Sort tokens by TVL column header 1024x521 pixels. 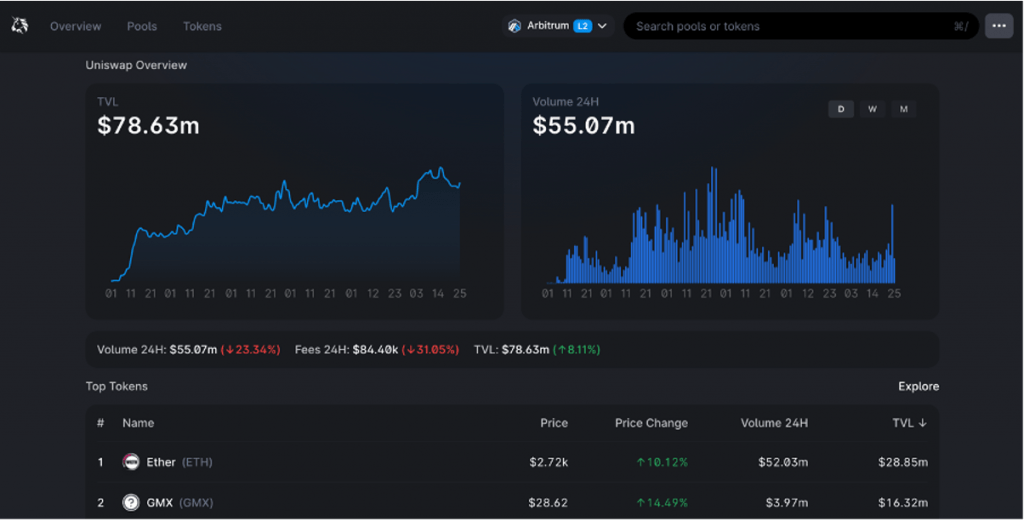[x=909, y=423]
